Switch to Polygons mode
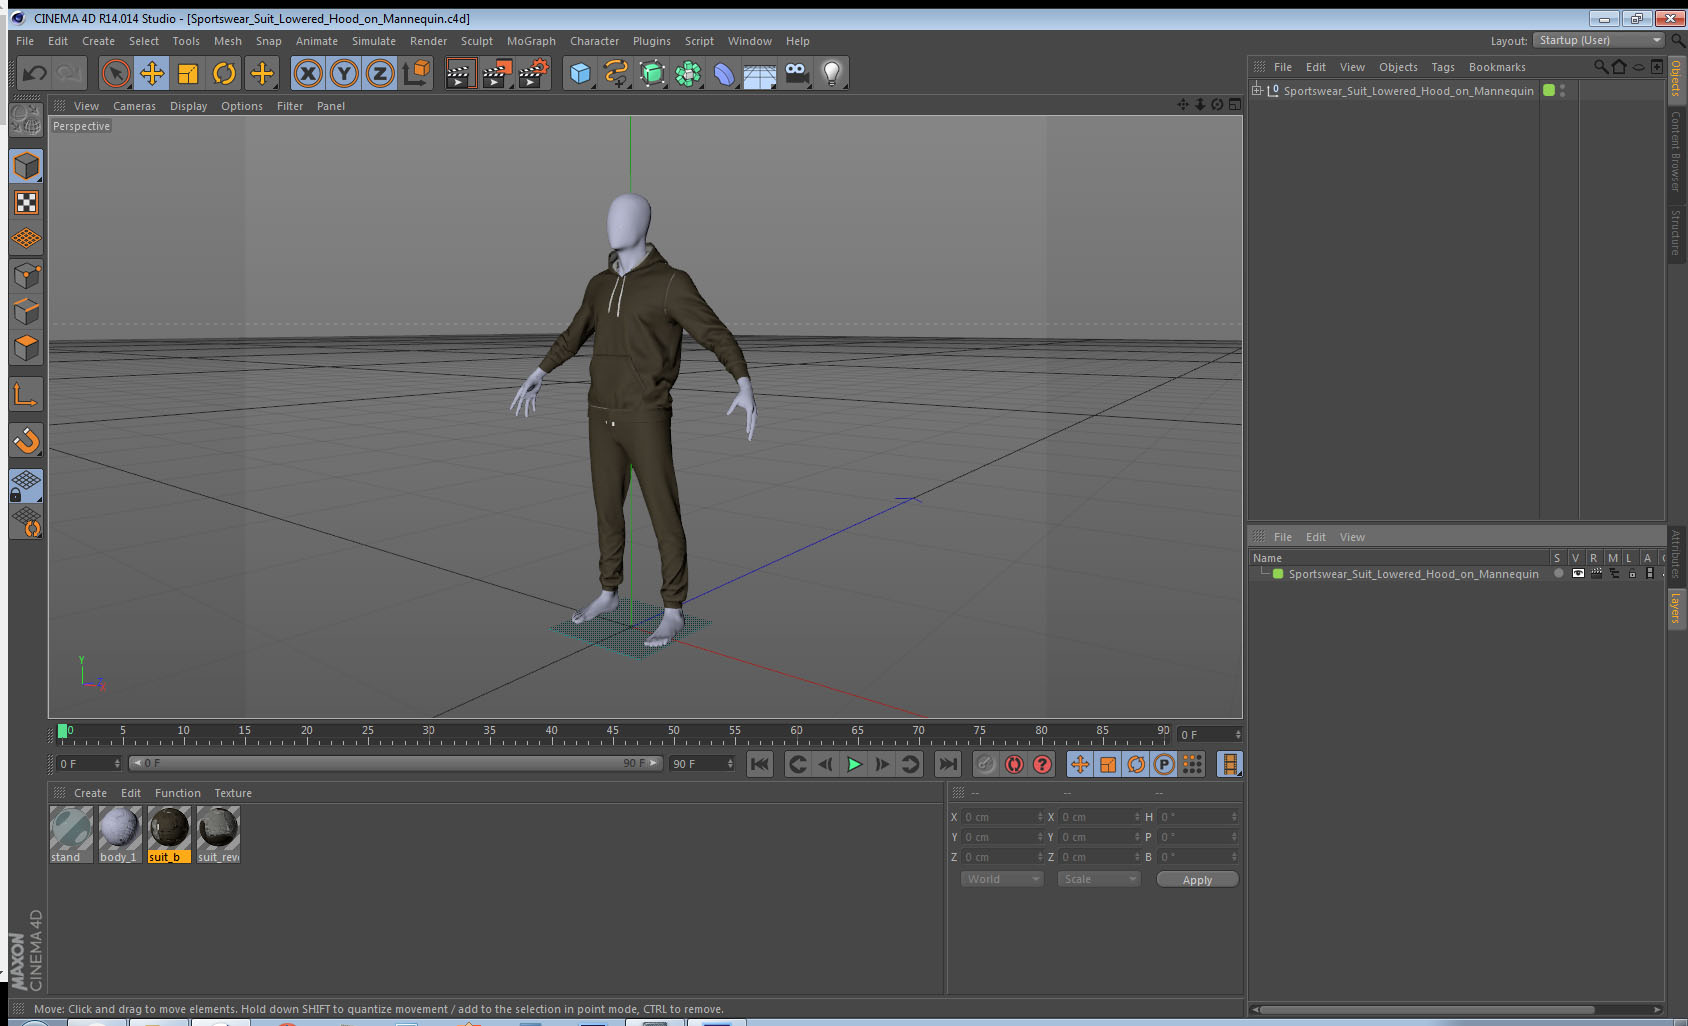 [26, 347]
